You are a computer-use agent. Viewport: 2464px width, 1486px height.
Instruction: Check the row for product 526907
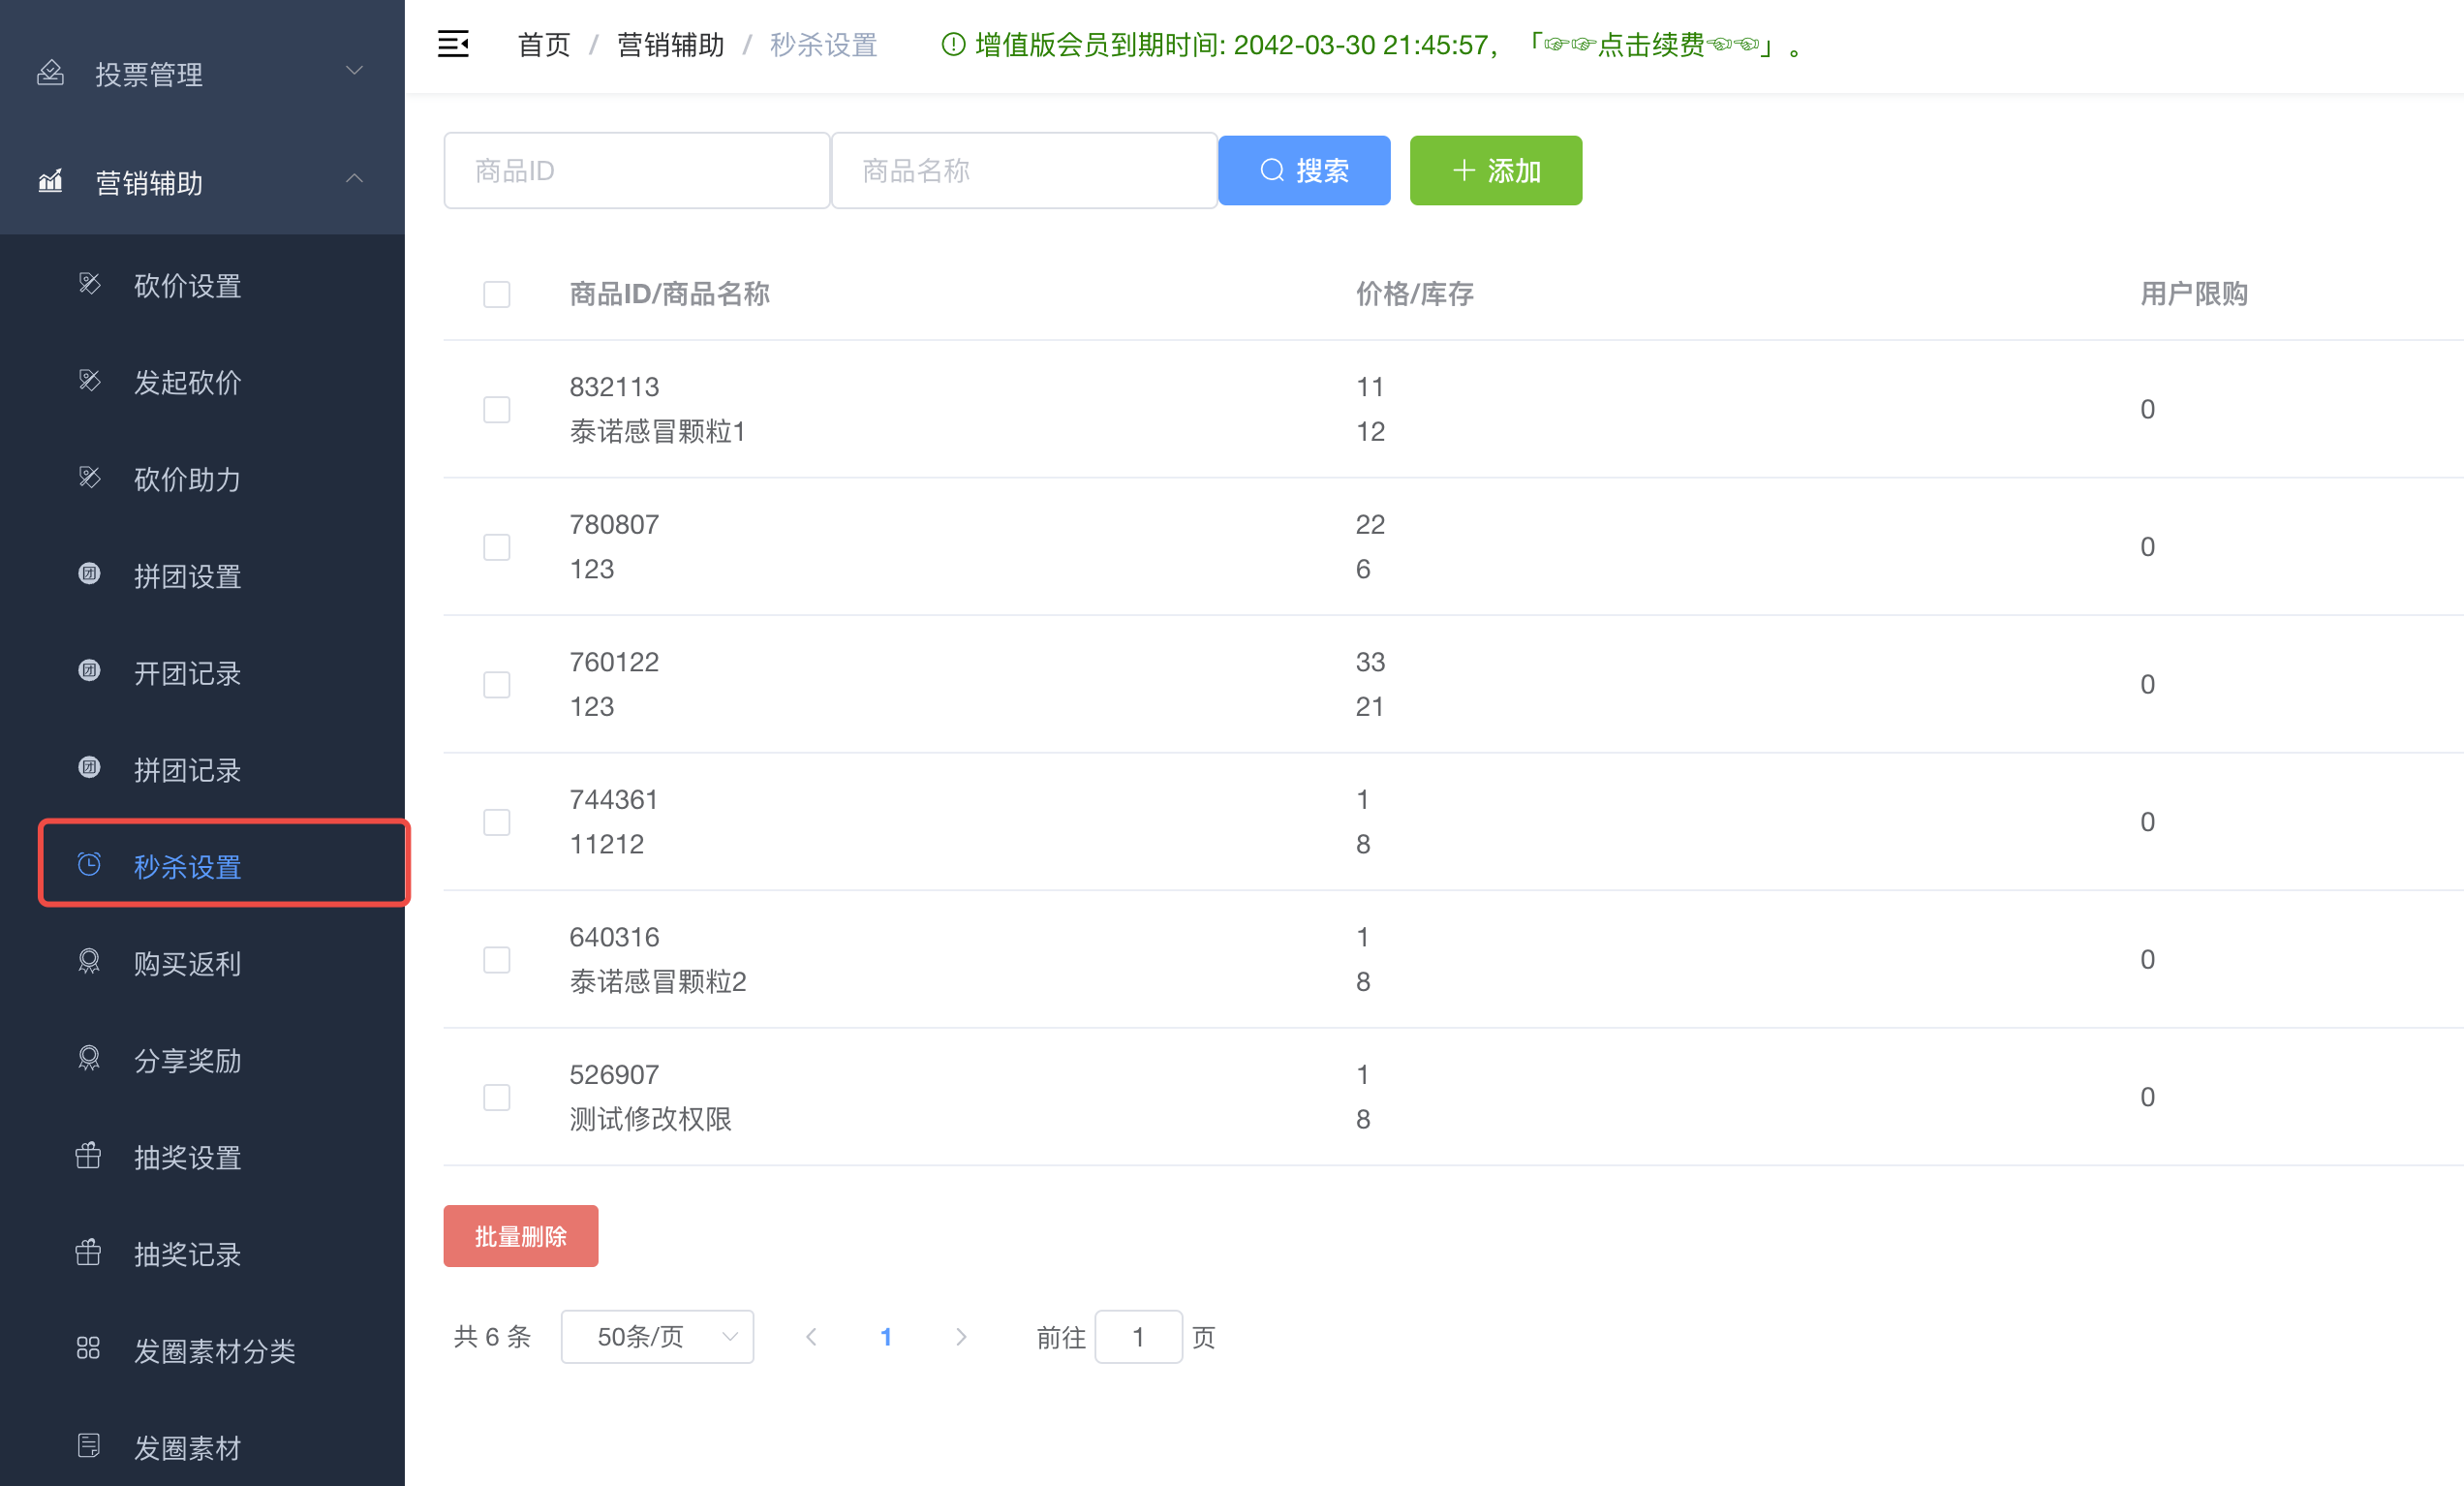click(496, 1097)
